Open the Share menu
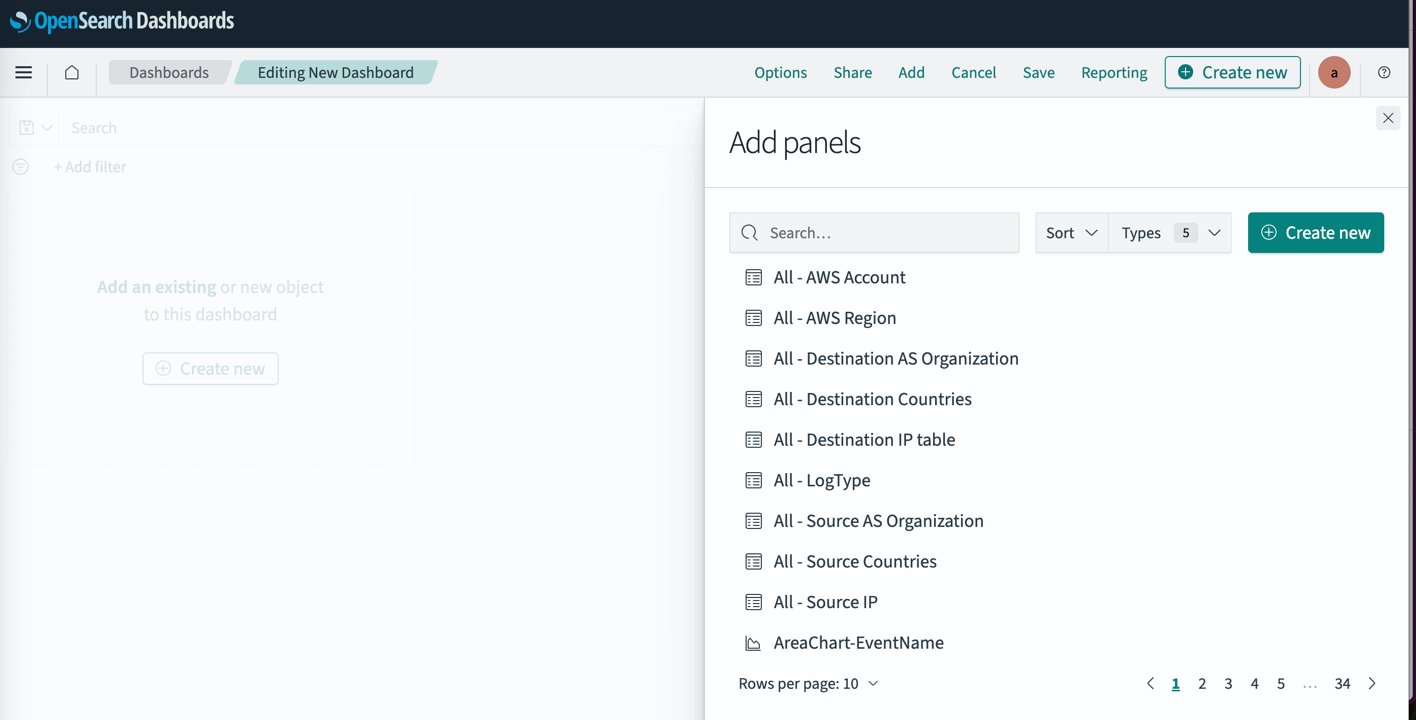This screenshot has height=720, width=1416. [853, 72]
